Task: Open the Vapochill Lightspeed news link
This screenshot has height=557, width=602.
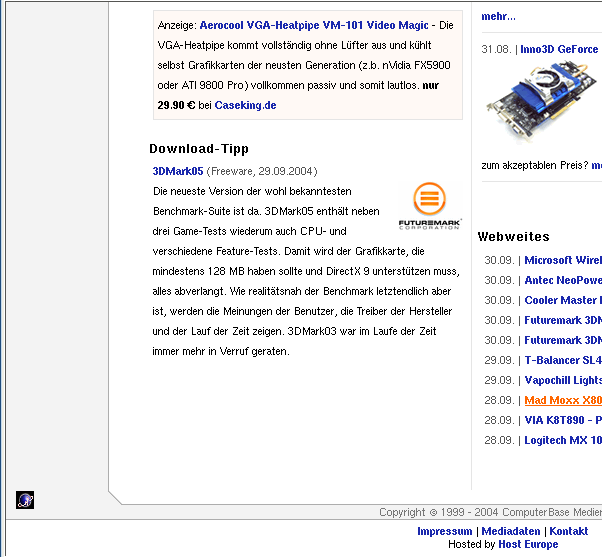Action: click(x=563, y=380)
